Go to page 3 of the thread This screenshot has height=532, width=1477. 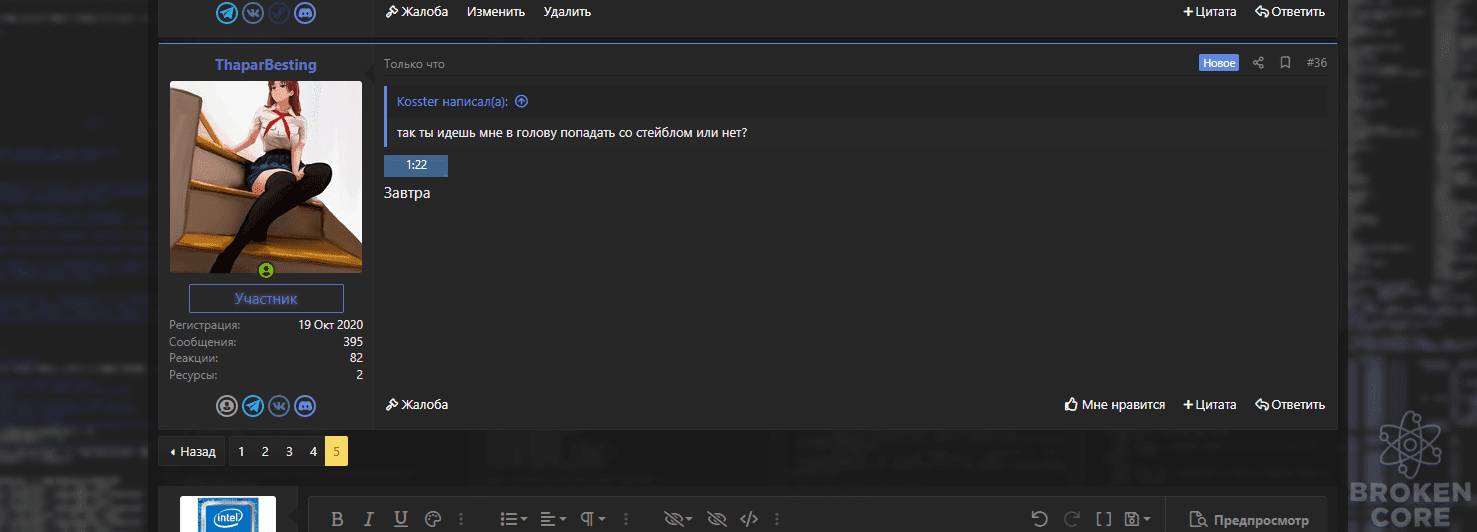[x=289, y=452]
